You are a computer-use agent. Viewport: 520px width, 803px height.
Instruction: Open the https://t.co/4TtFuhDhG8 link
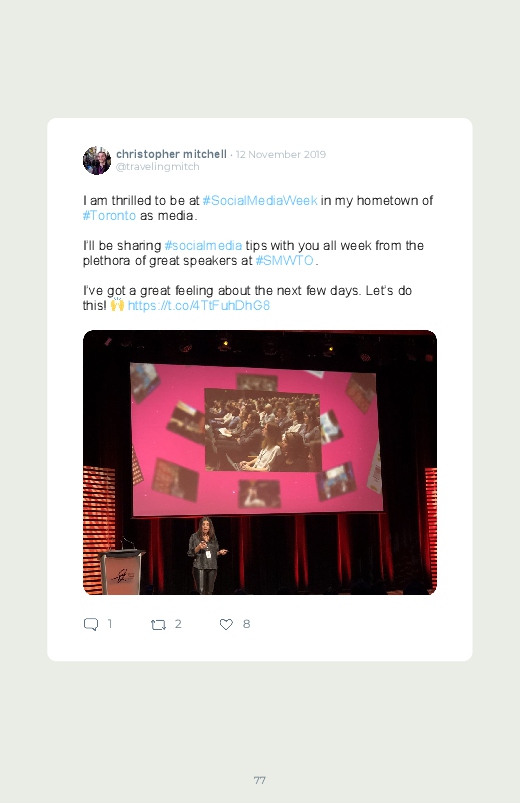(x=199, y=306)
